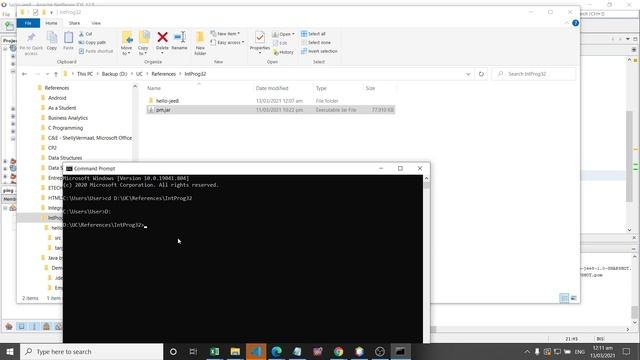Viewport: 640px width, 360px height.
Task: Sort by the Date modified column
Action: (x=282, y=88)
